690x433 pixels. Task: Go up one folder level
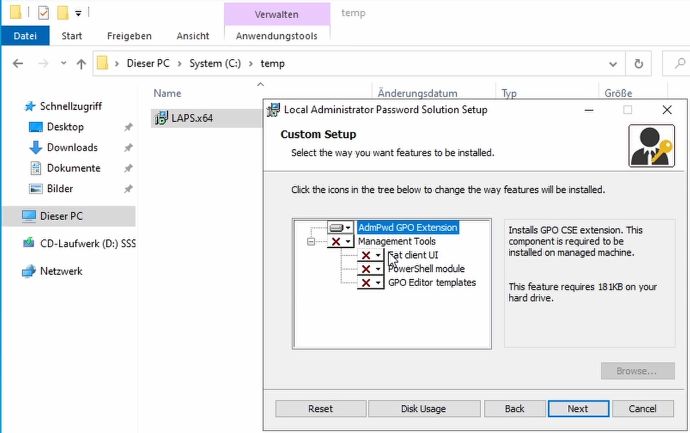(x=81, y=64)
